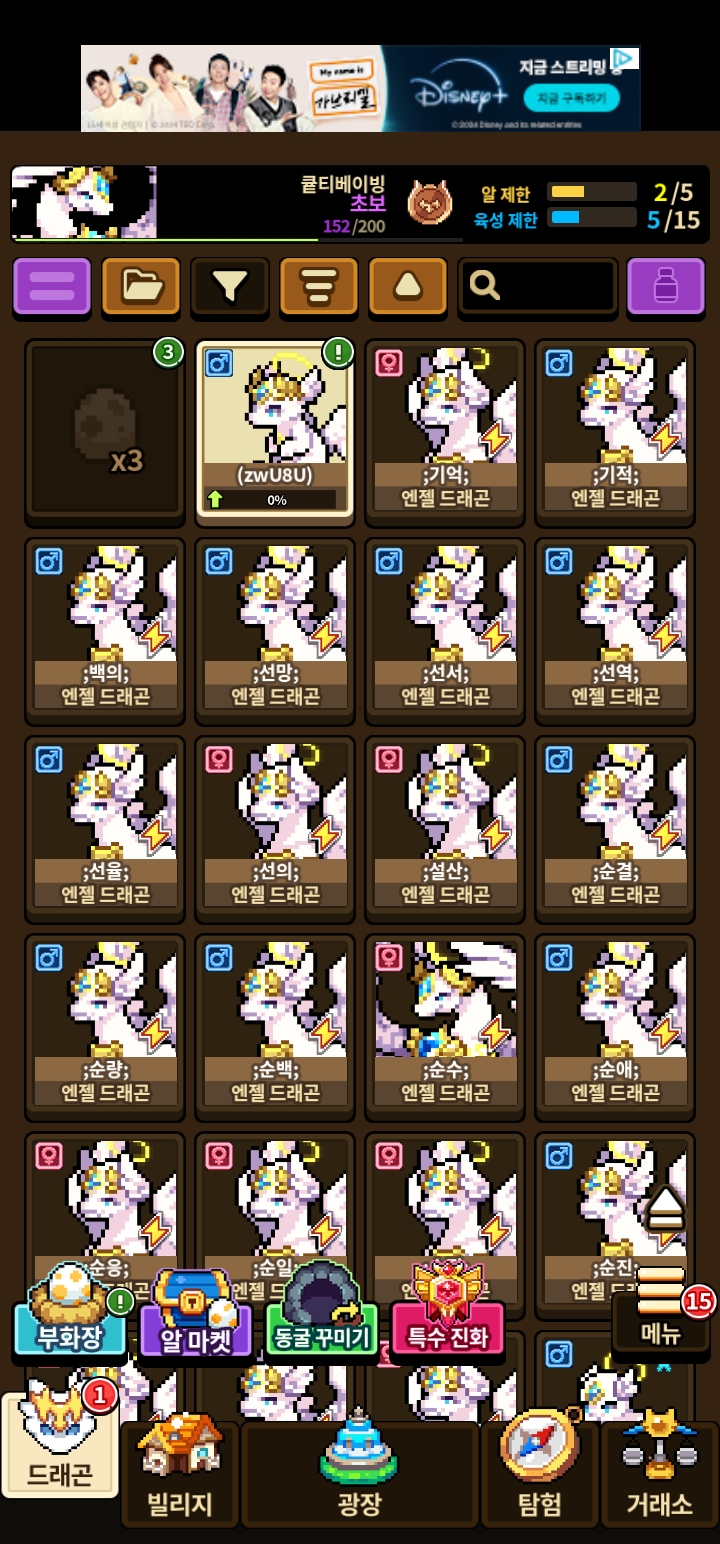Open 동굴 꾸미기 cave decoration
Screen dimensions: 720x1544
pos(322,1319)
